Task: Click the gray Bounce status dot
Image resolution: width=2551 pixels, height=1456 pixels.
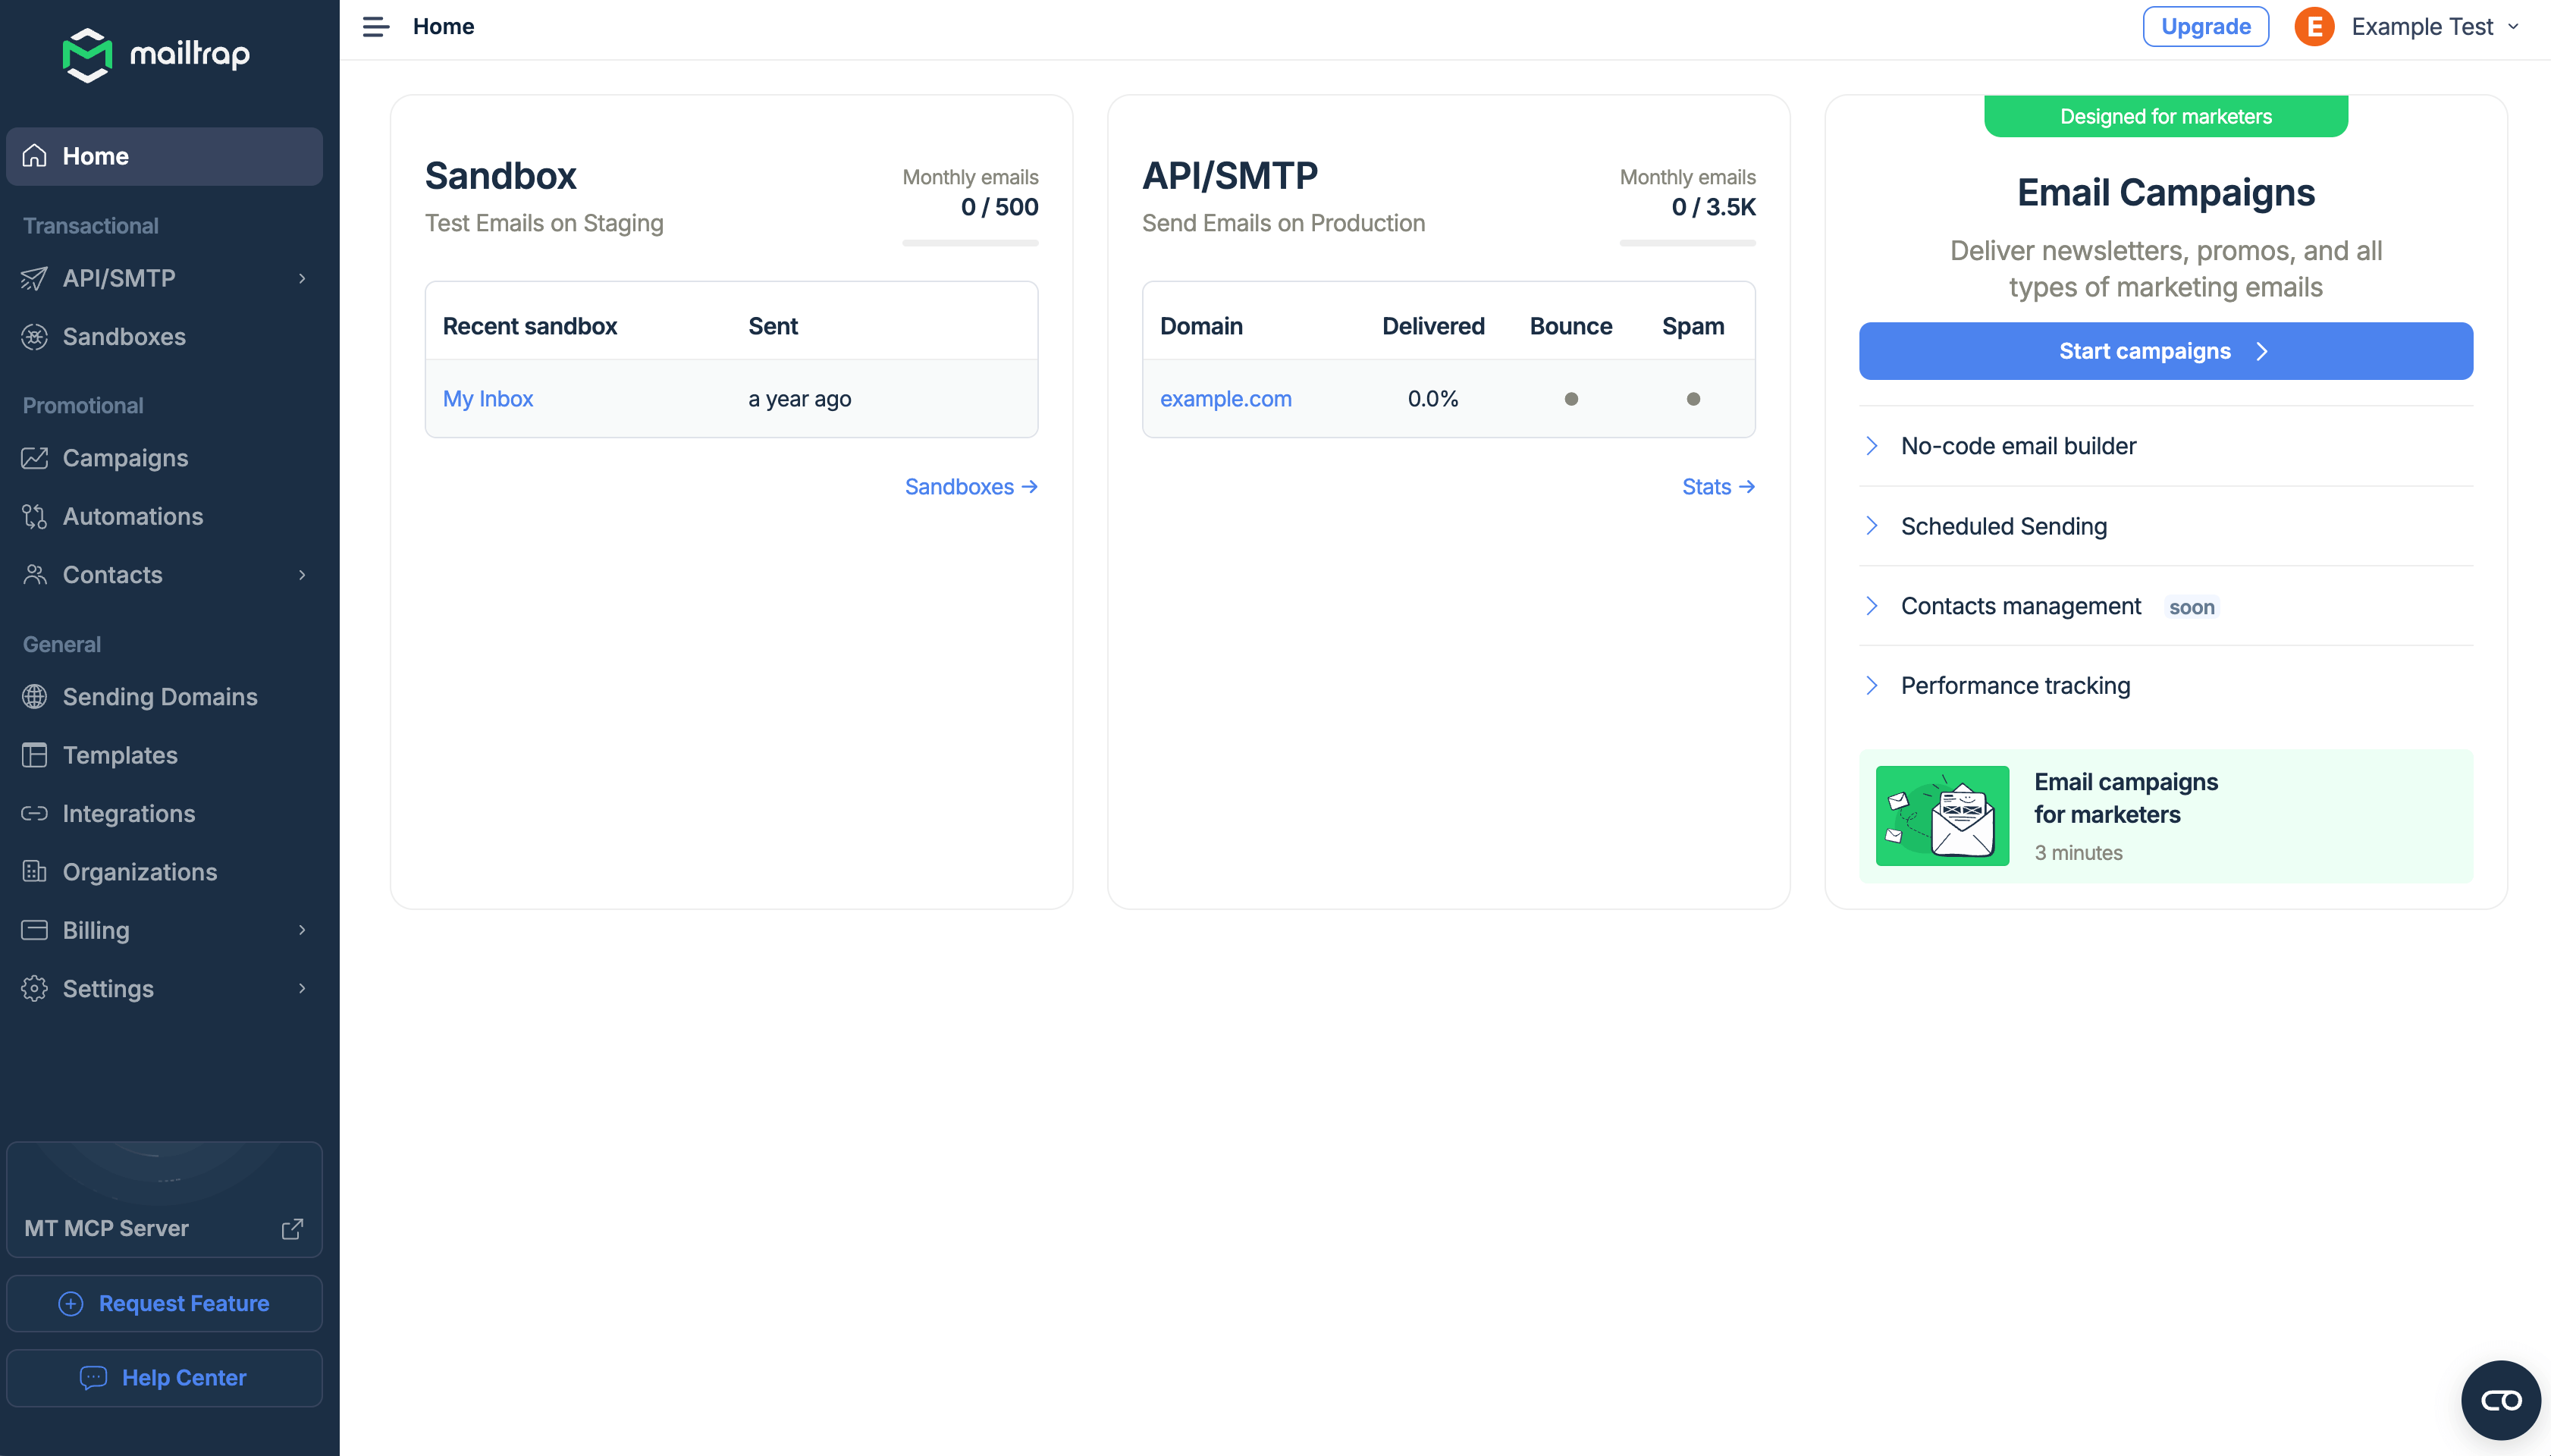Action: tap(1571, 399)
